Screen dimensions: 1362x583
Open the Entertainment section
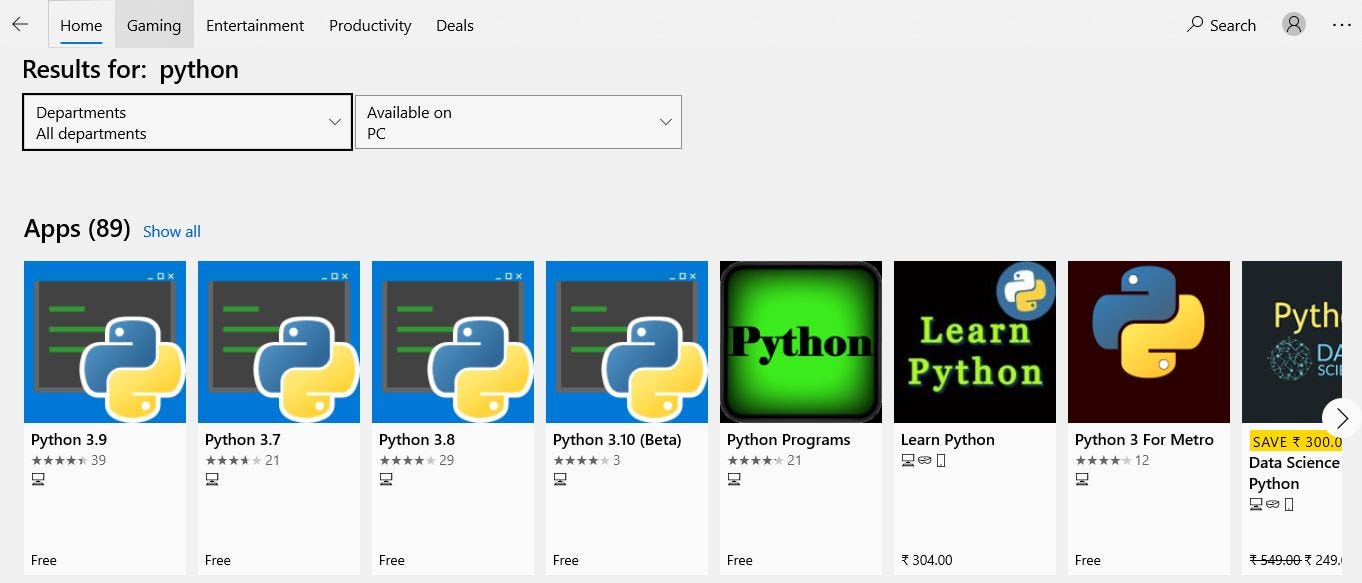tap(254, 25)
